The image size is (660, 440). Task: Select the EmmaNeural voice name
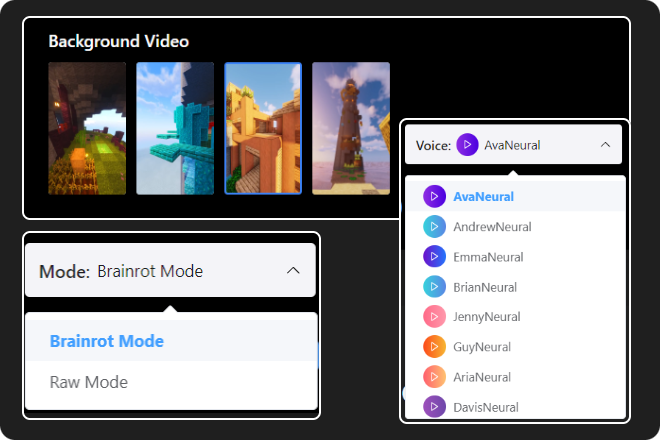[488, 257]
